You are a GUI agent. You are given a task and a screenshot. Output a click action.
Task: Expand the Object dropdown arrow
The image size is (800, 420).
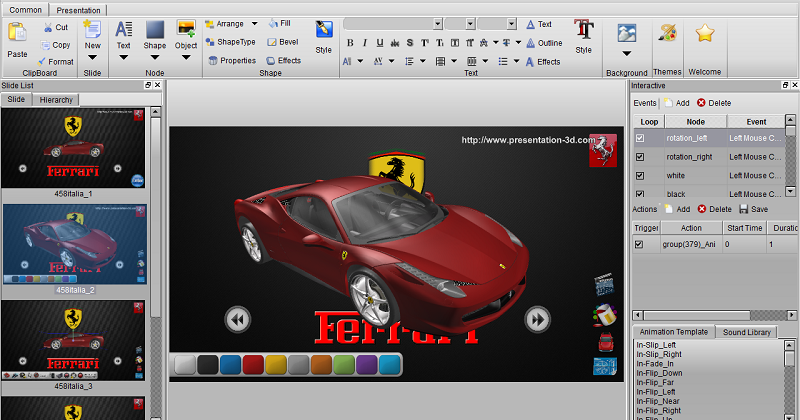tap(186, 58)
